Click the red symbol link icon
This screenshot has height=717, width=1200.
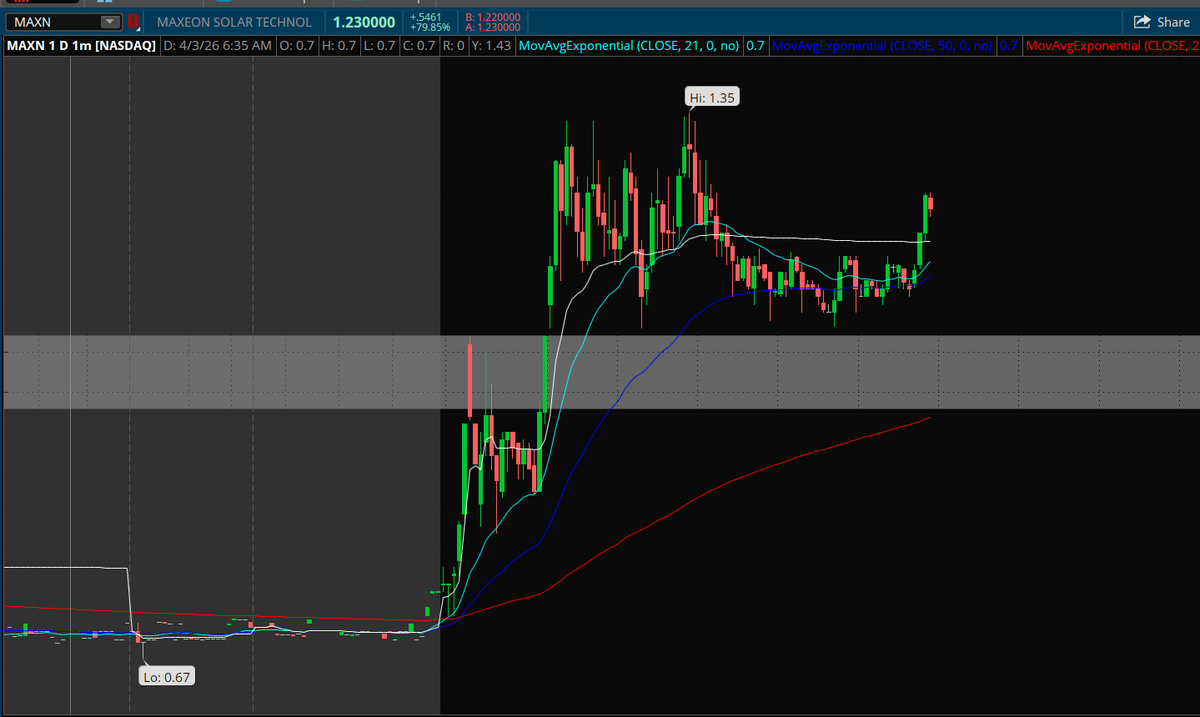click(x=133, y=22)
